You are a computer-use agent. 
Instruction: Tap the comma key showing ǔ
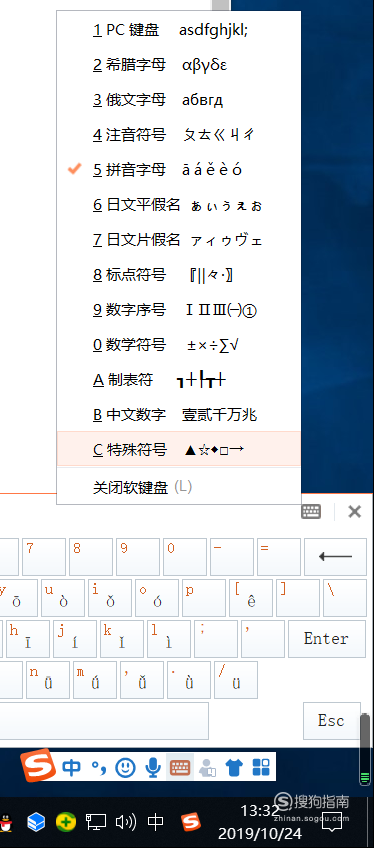pyautogui.click(x=142, y=680)
